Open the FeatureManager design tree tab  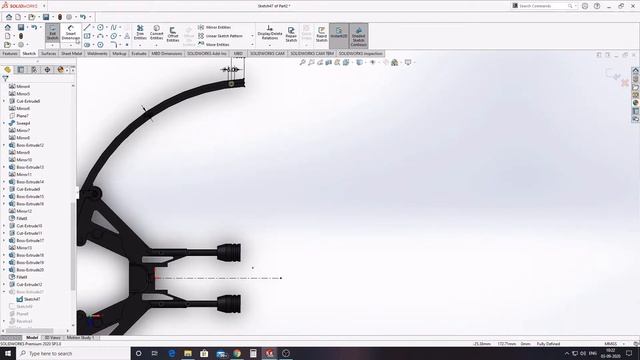(x=7, y=70)
